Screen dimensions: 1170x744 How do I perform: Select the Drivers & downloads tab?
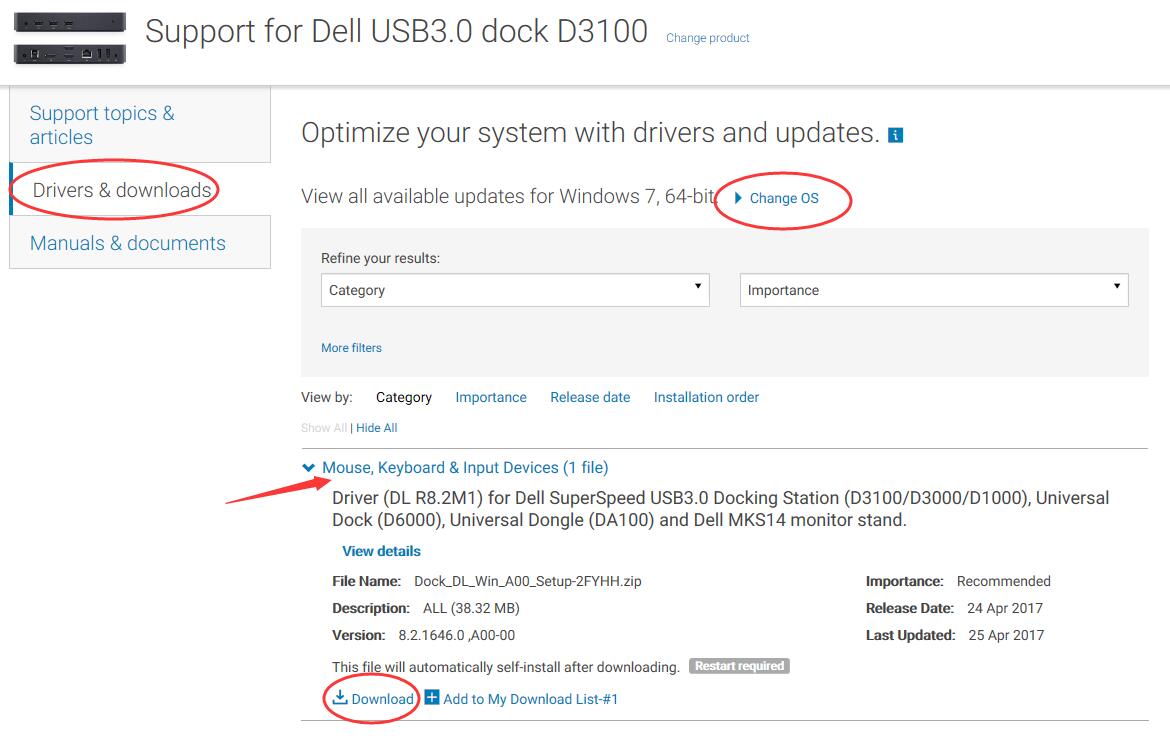(140, 190)
